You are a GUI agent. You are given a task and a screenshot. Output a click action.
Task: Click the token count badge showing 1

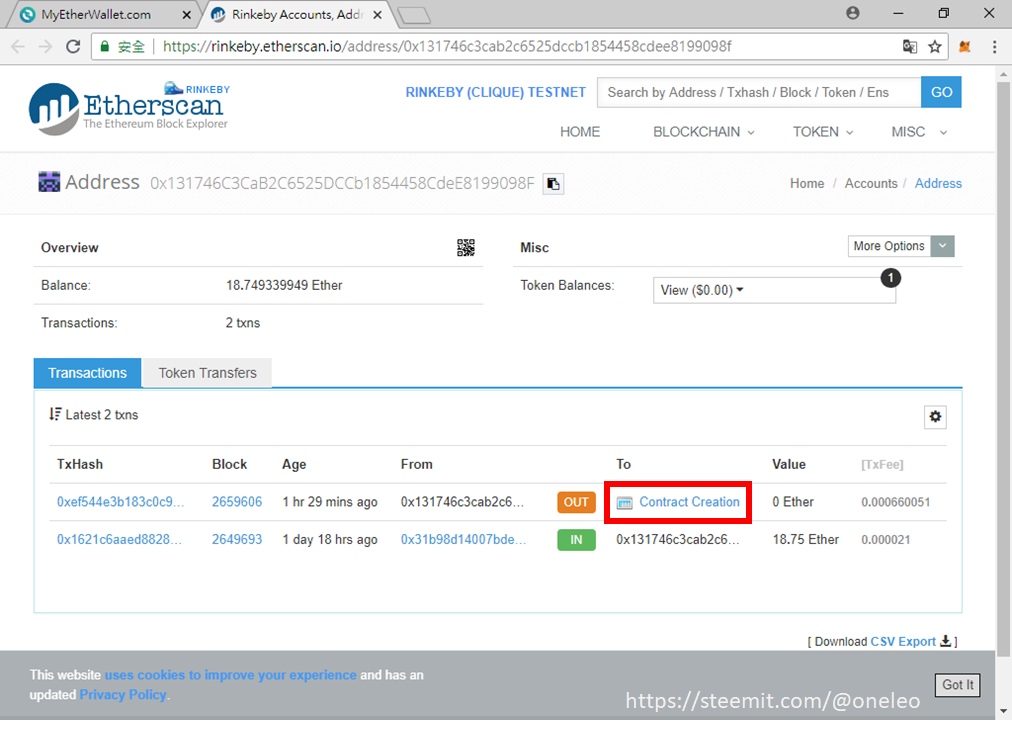click(x=891, y=278)
